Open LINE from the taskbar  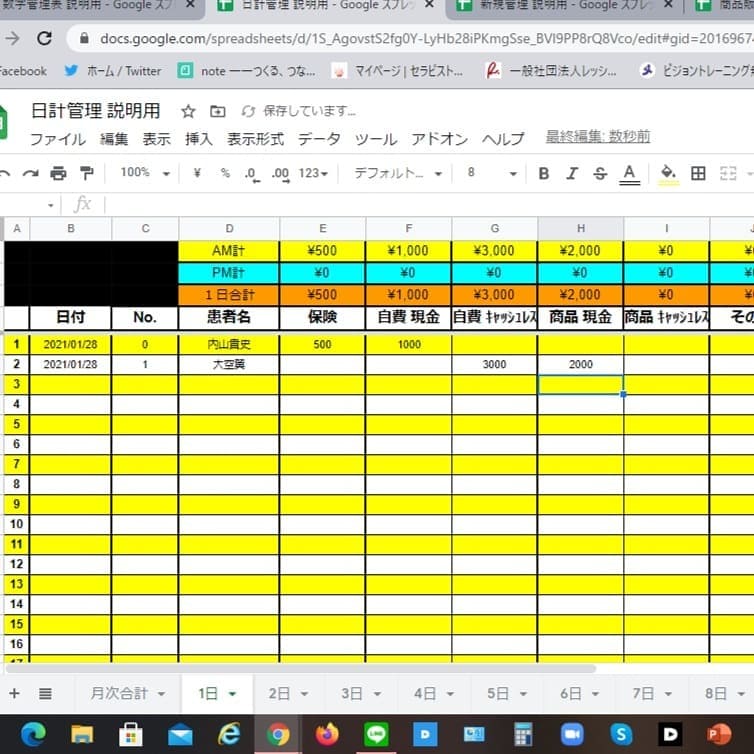pyautogui.click(x=377, y=734)
